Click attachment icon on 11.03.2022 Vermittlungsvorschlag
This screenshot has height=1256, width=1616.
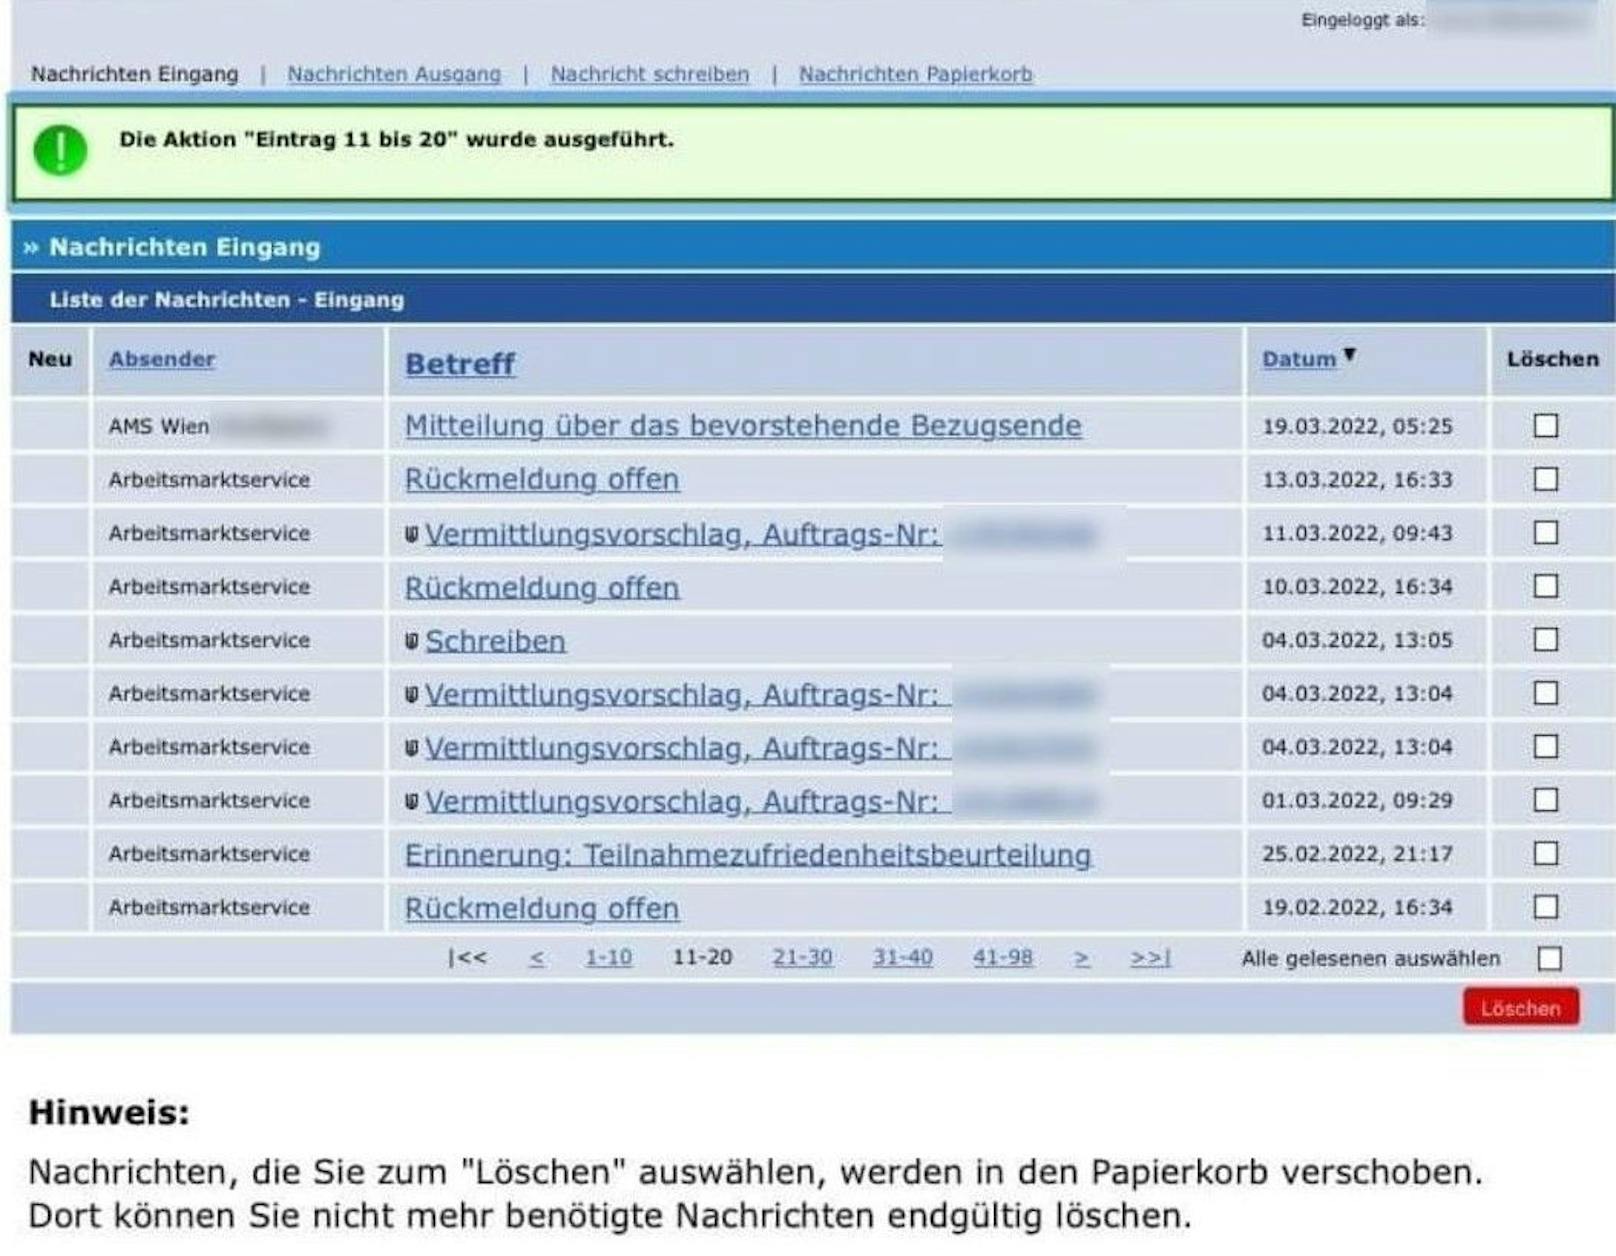coord(411,534)
